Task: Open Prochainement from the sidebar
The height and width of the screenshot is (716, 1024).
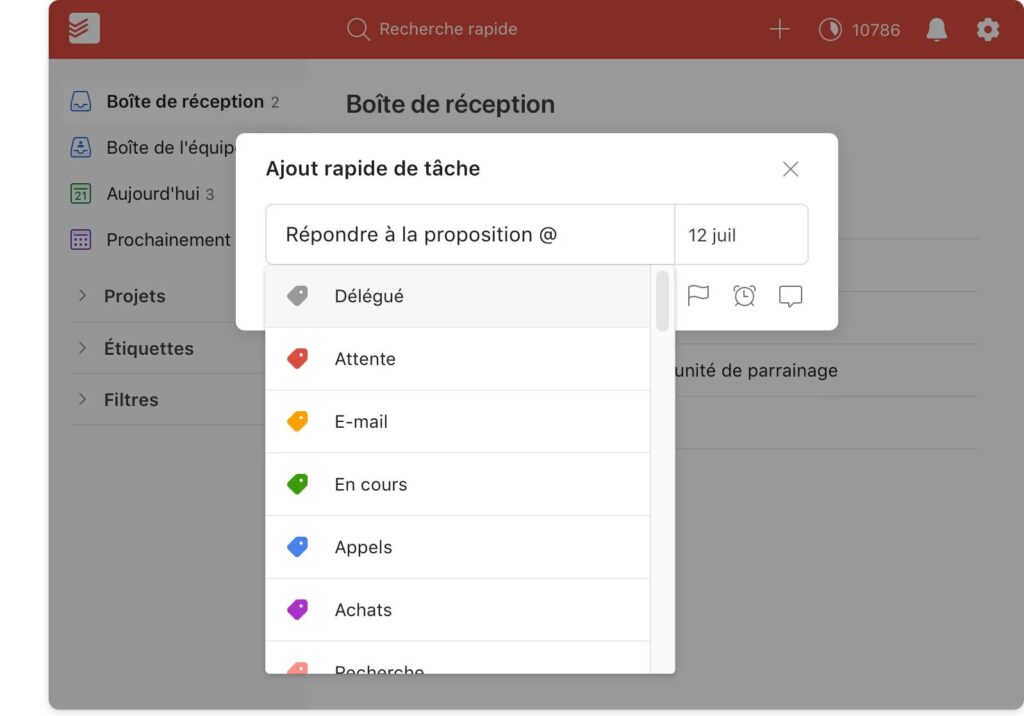Action: pos(168,240)
